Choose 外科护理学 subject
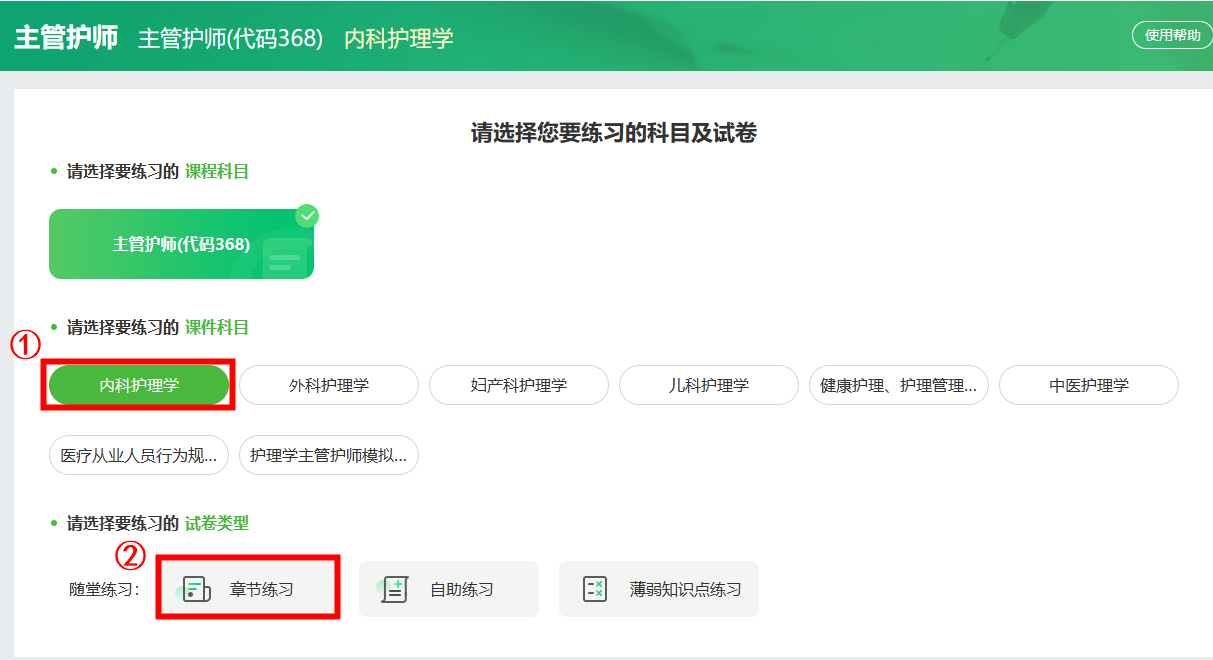 coord(329,385)
